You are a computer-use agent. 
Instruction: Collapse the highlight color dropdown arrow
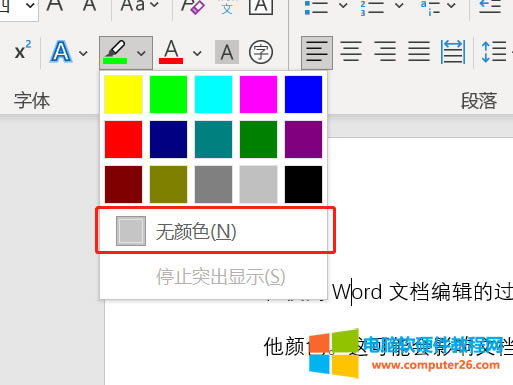141,53
